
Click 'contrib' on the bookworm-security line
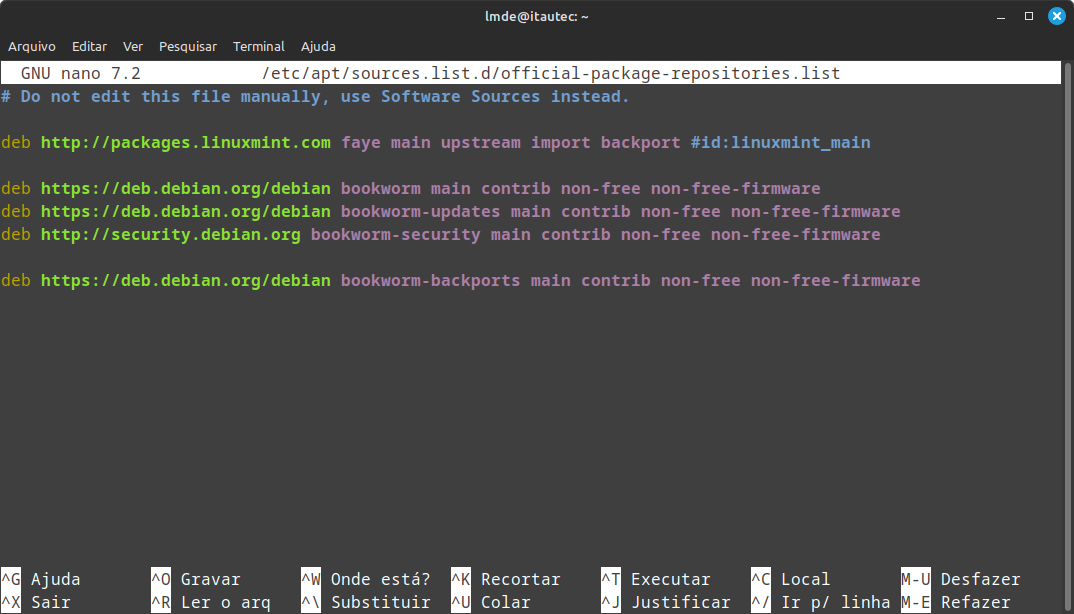(x=576, y=234)
